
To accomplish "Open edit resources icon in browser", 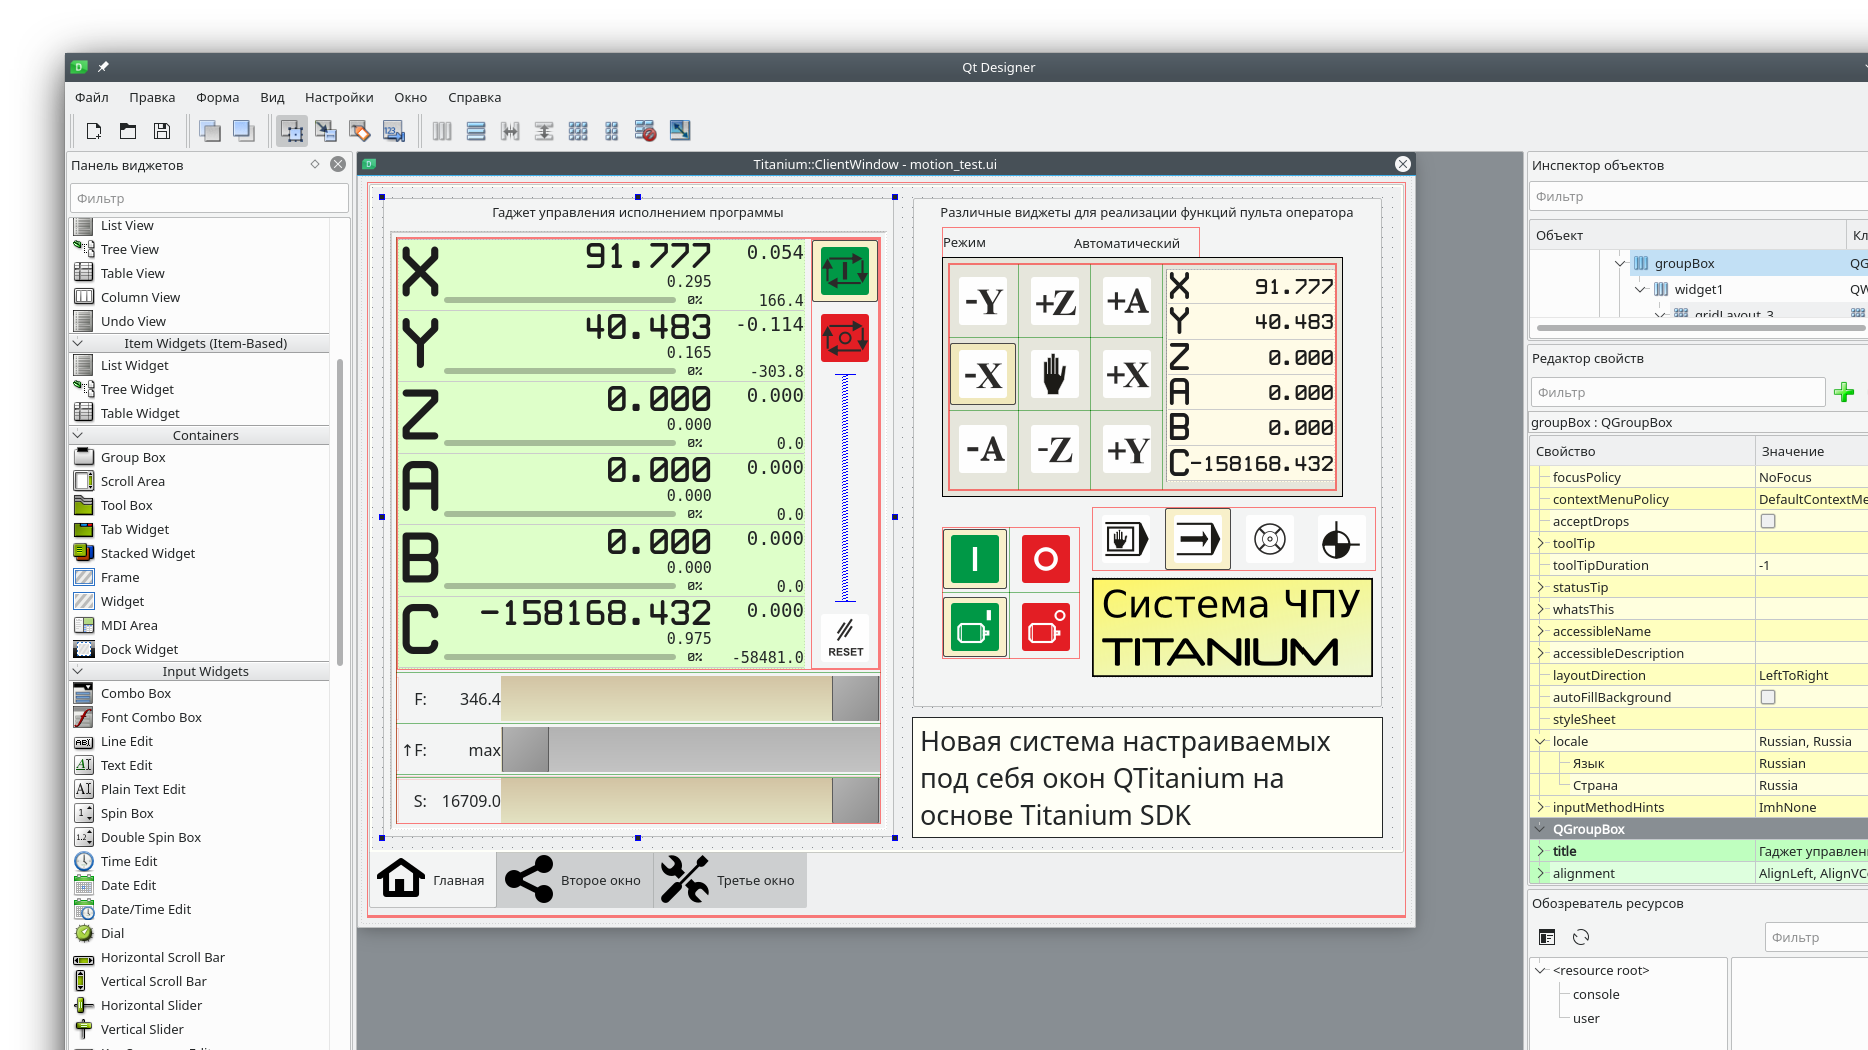I will (1547, 937).
